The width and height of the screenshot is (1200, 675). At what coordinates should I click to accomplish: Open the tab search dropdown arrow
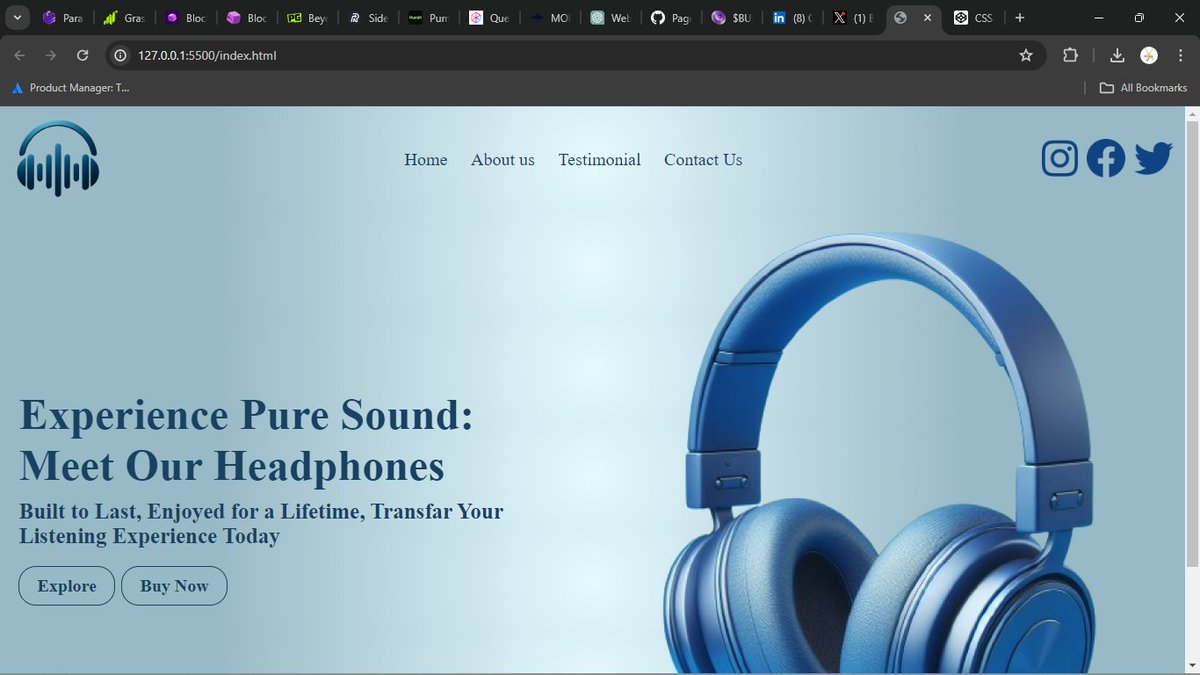[17, 18]
